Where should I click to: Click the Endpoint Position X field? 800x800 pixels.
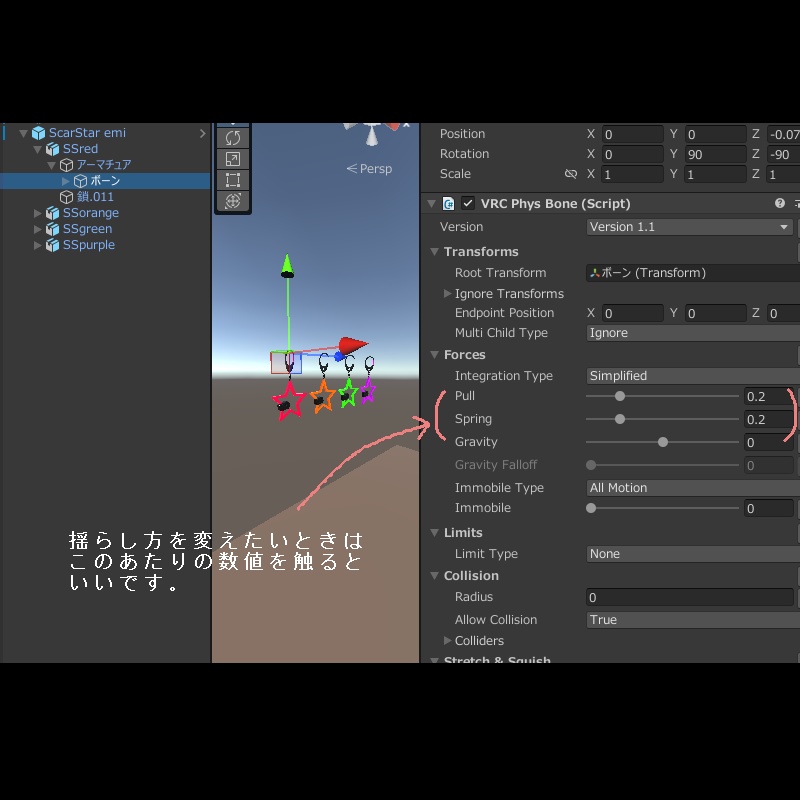(633, 313)
